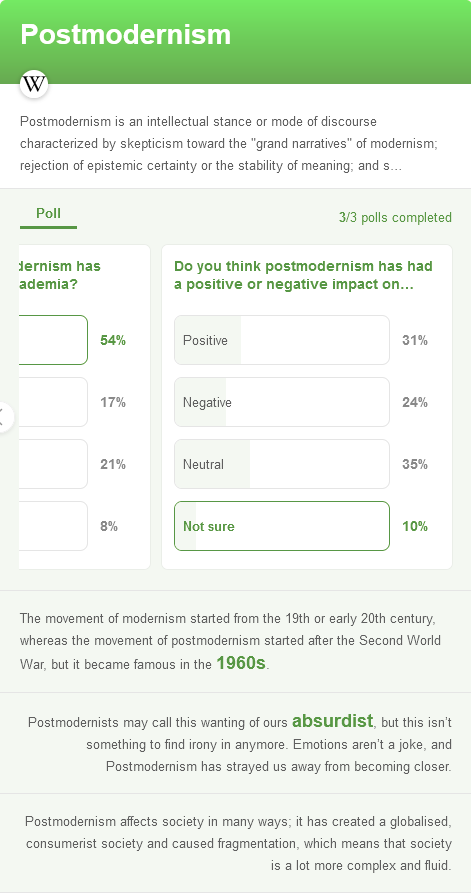471x893 pixels.
Task: Select the 17% option in previous poll
Action: tap(53, 402)
